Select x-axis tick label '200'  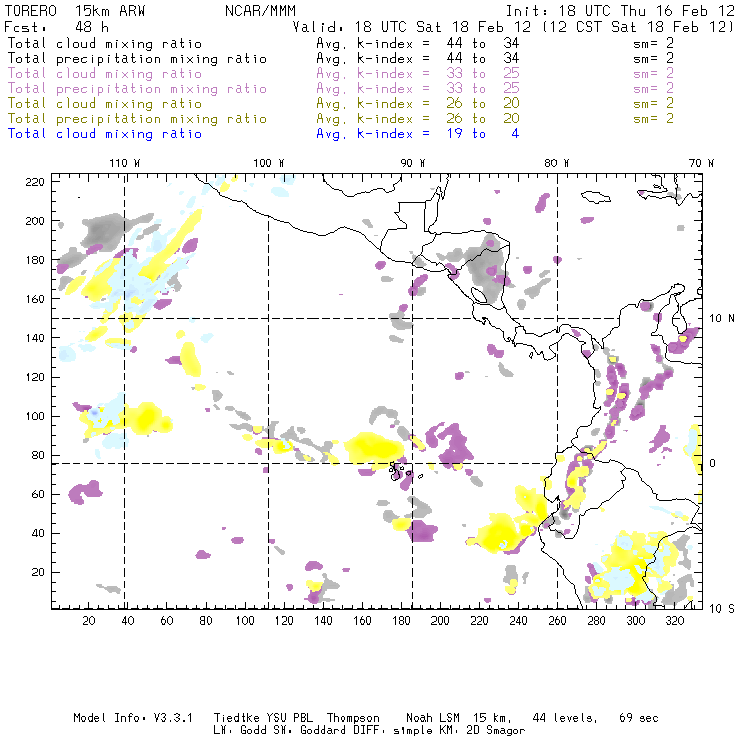440,621
